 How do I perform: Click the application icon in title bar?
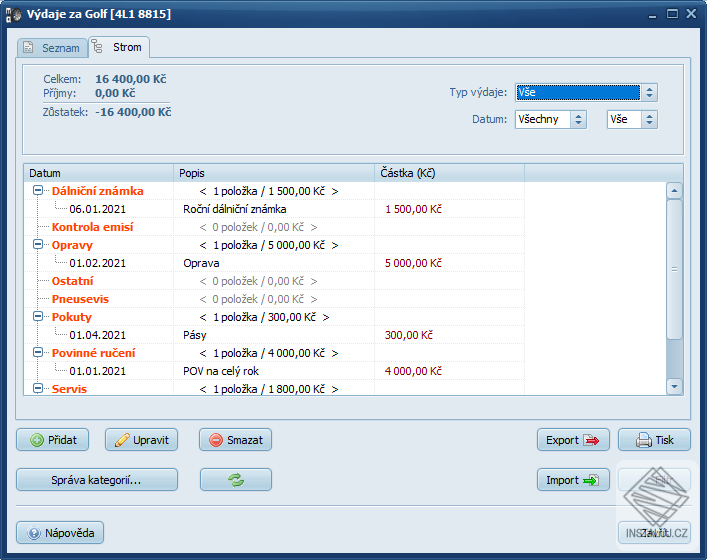(14, 14)
